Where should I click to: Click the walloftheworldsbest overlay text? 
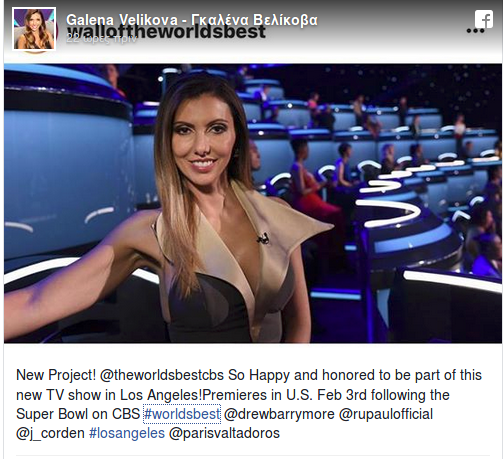point(166,32)
